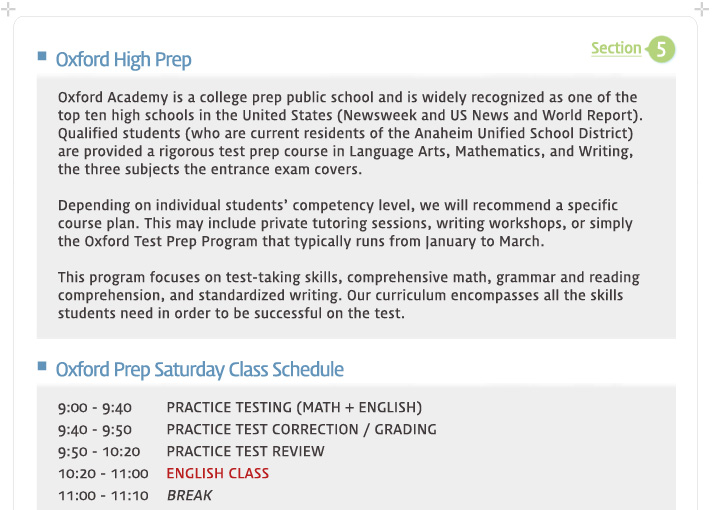Click the 9:50 - 10:20 time slot
Image resolution: width=712 pixels, height=510 pixels.
point(99,451)
